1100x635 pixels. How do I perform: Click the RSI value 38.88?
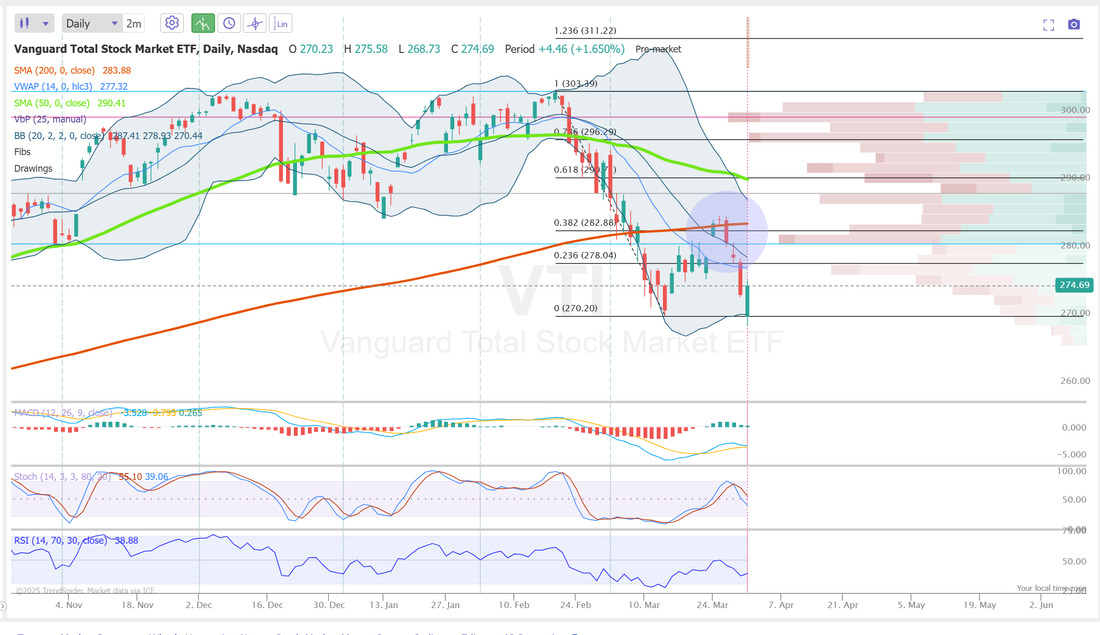(x=126, y=540)
